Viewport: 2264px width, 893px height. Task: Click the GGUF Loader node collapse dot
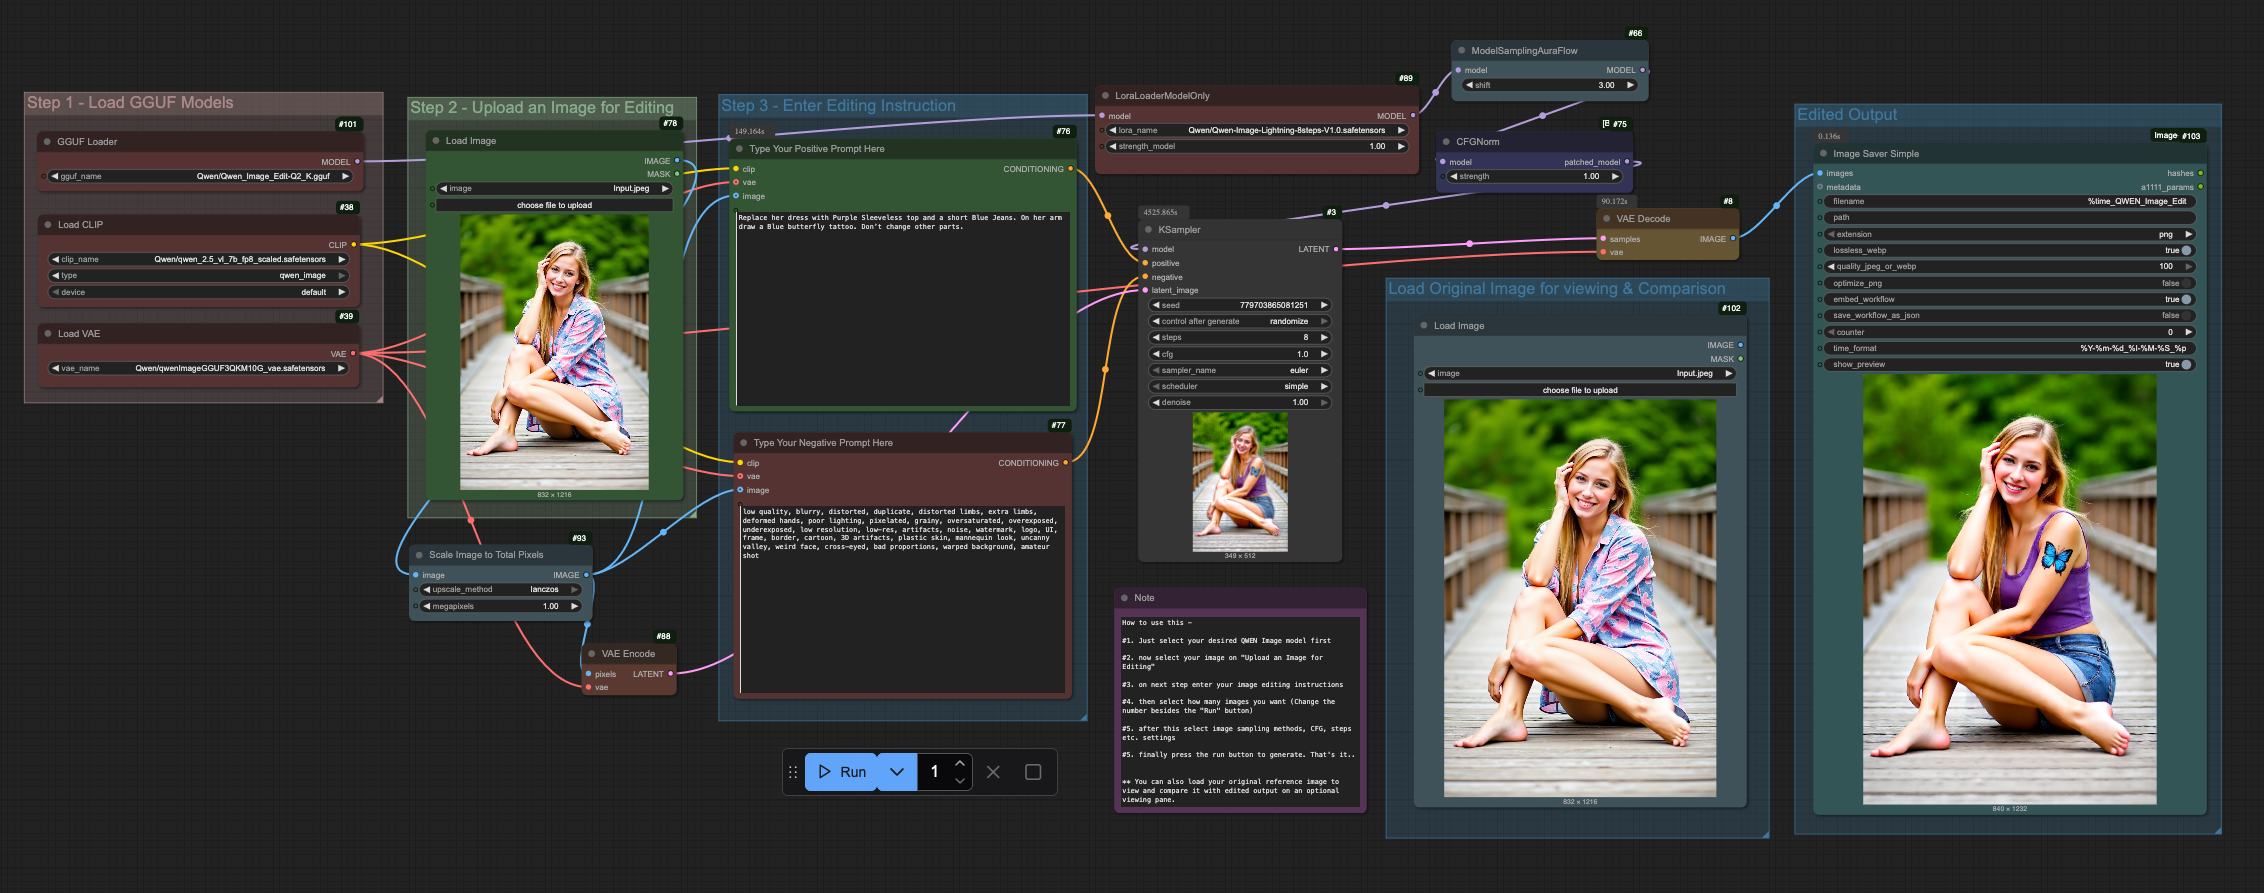coord(47,142)
